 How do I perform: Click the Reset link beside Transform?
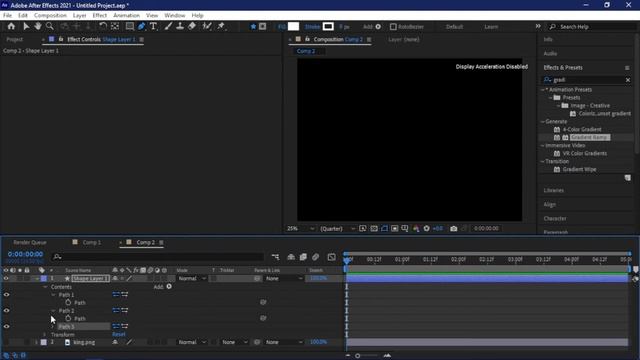[x=119, y=334]
